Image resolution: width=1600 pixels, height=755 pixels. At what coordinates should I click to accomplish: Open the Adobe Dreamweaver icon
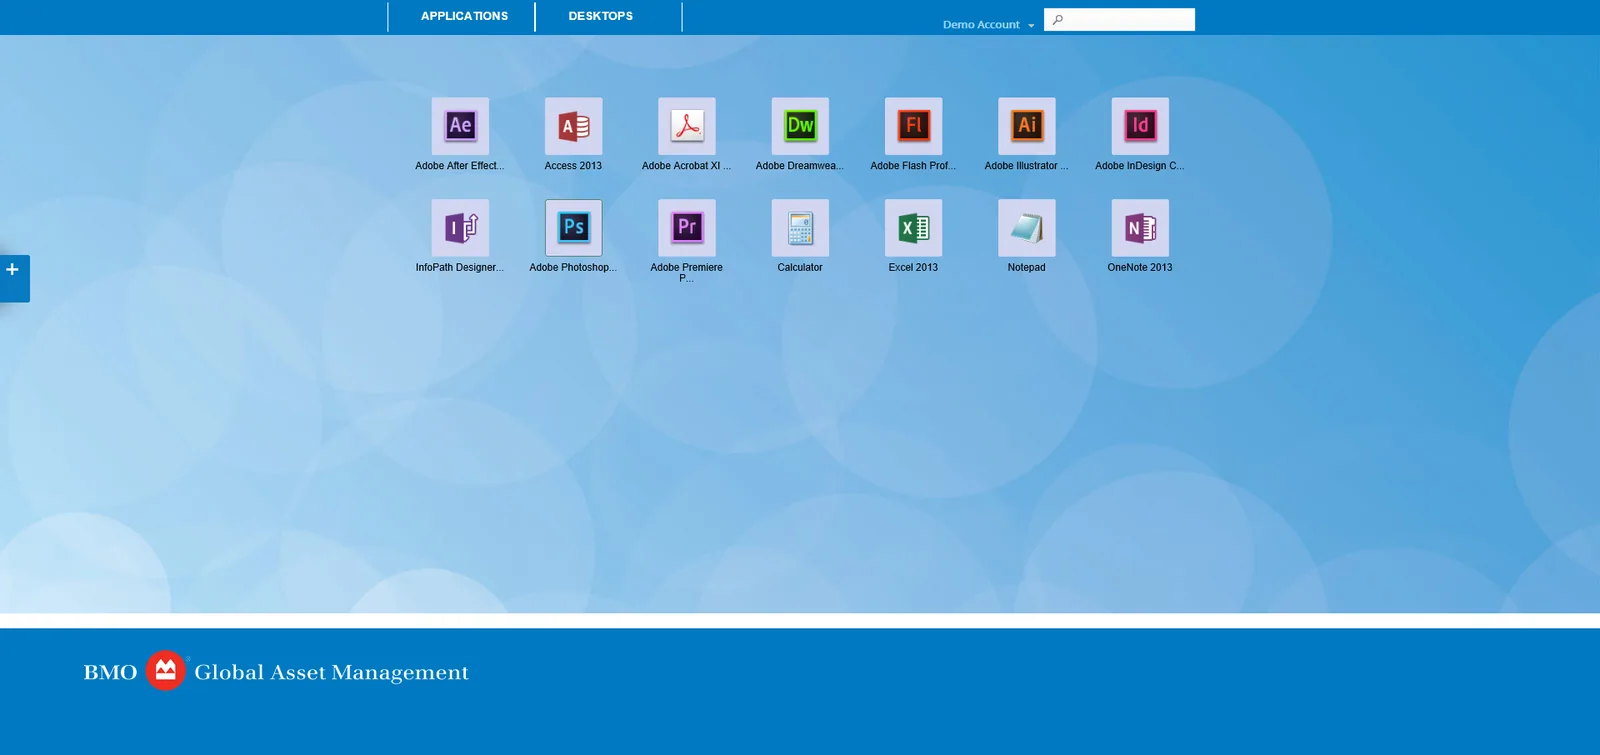click(800, 126)
